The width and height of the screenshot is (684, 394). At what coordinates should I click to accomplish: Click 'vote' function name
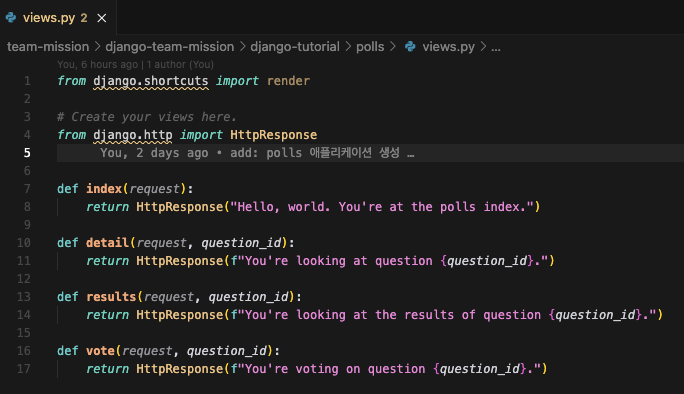[x=100, y=351]
